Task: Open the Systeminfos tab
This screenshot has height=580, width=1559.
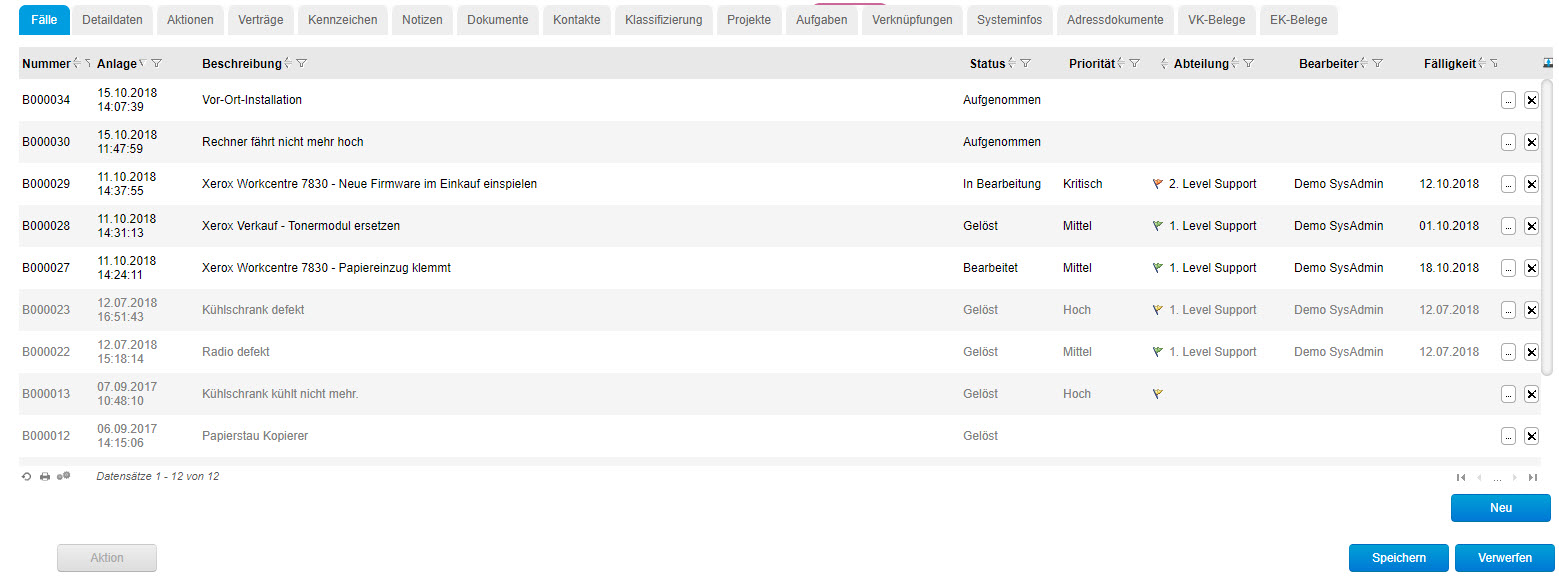Action: click(x=1009, y=20)
